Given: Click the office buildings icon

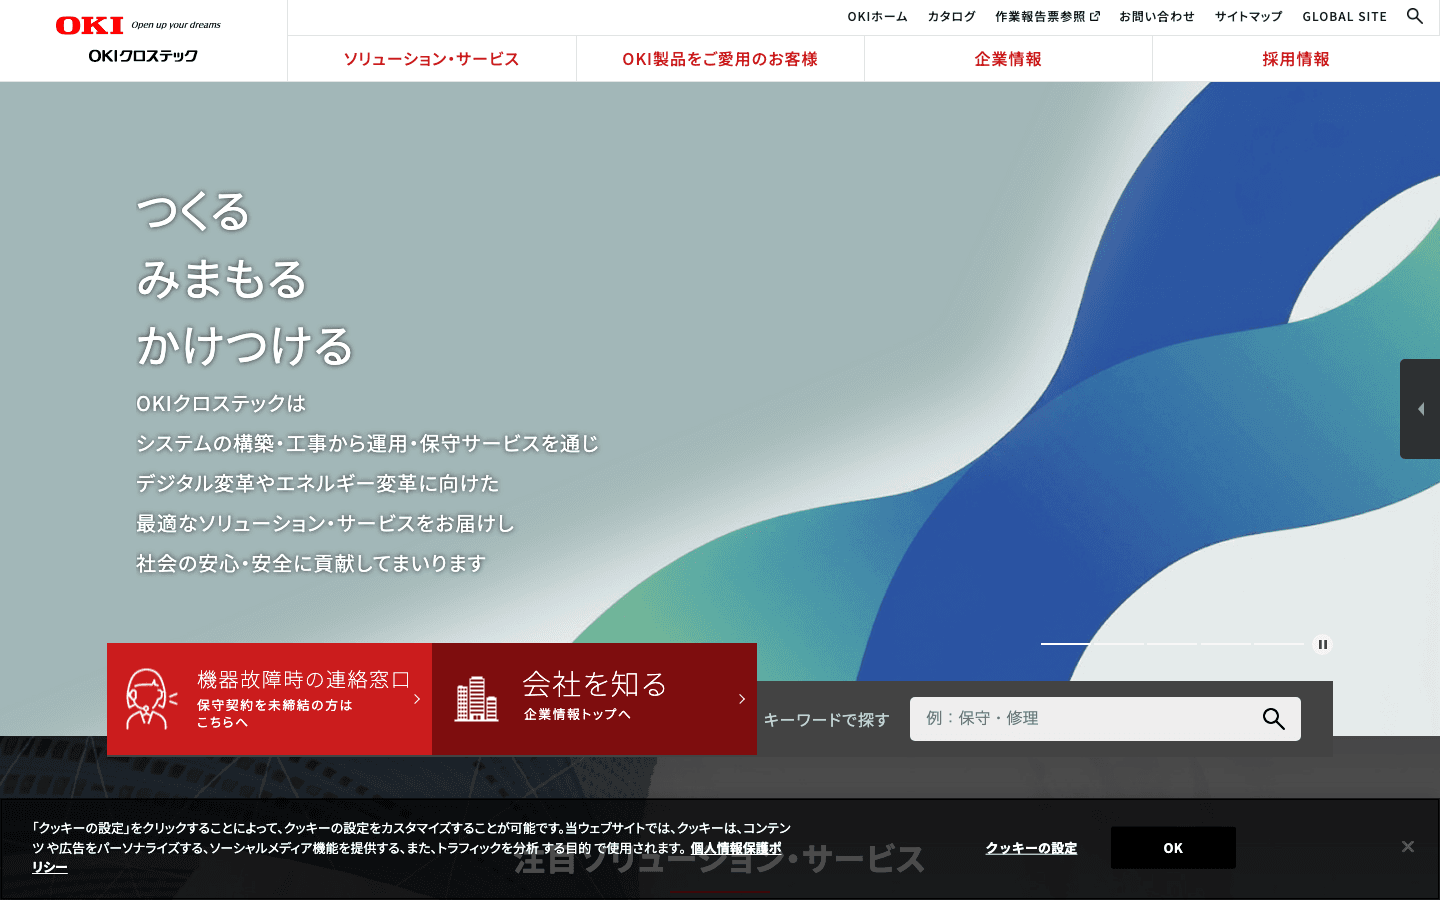Looking at the screenshot, I should click(476, 699).
